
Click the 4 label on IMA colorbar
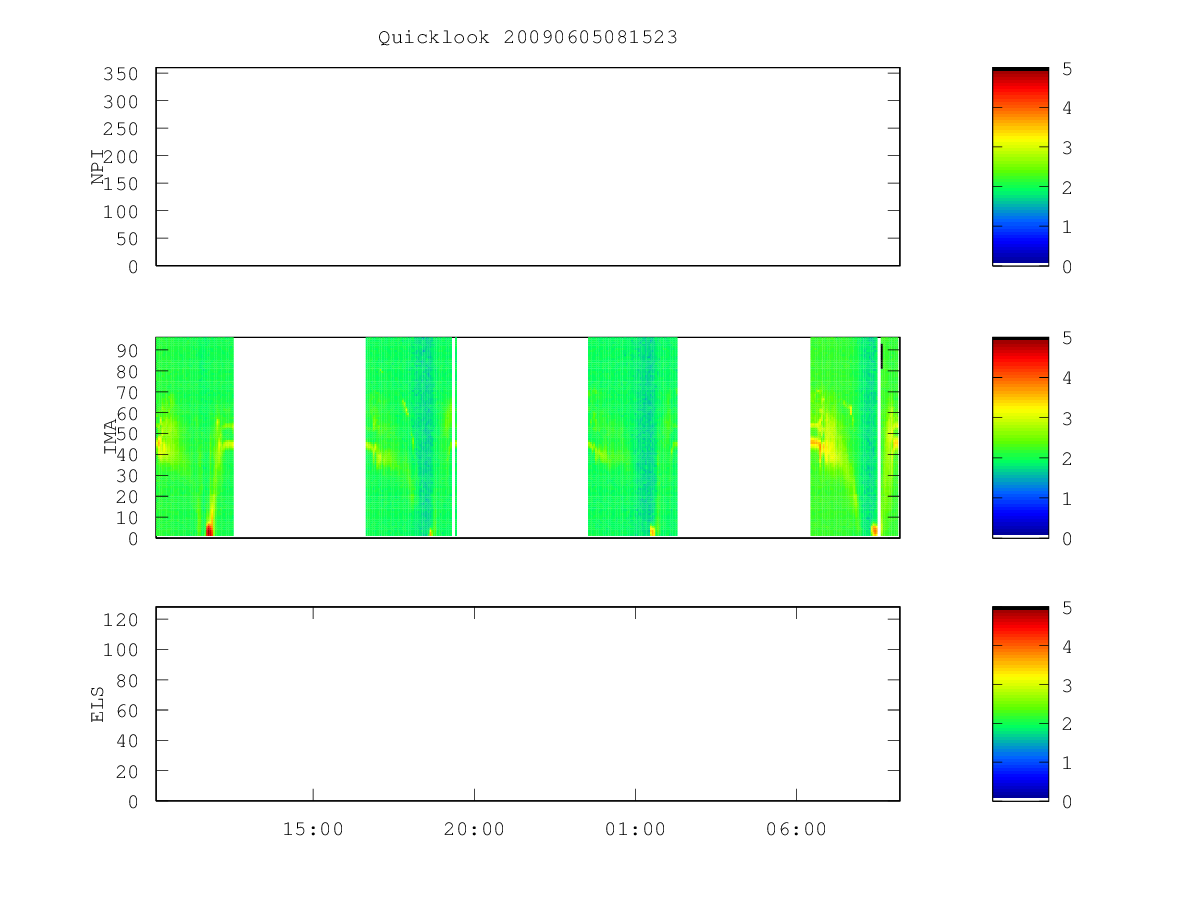(x=1068, y=378)
